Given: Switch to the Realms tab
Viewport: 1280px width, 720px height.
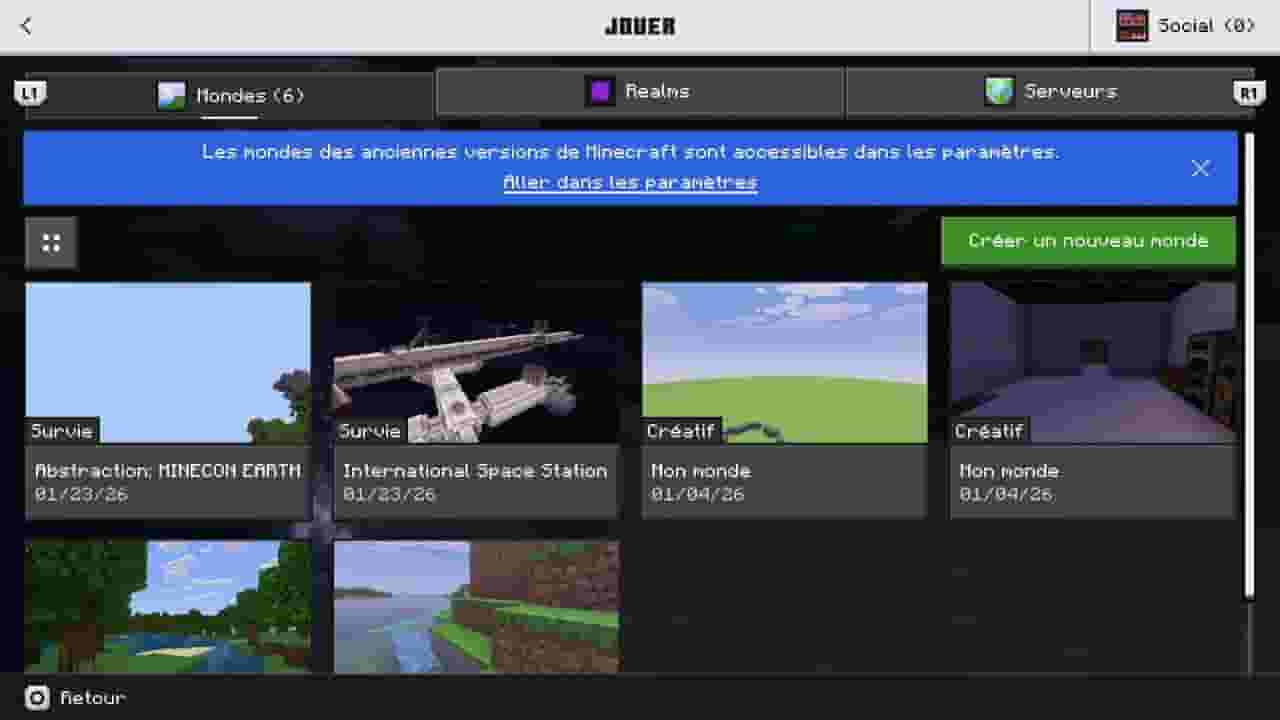Looking at the screenshot, I should (640, 92).
